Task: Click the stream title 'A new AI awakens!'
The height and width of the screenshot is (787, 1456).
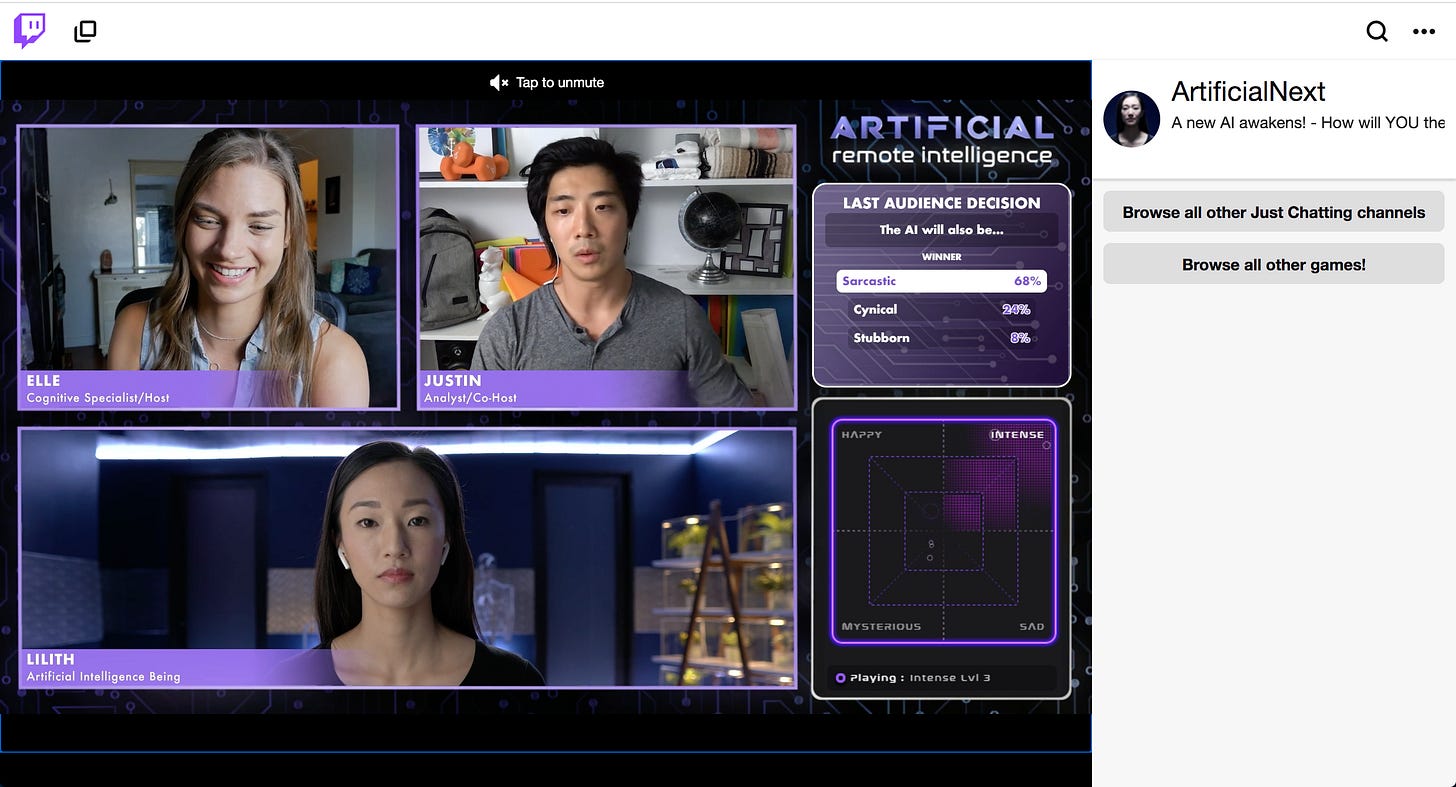Action: coord(1308,123)
